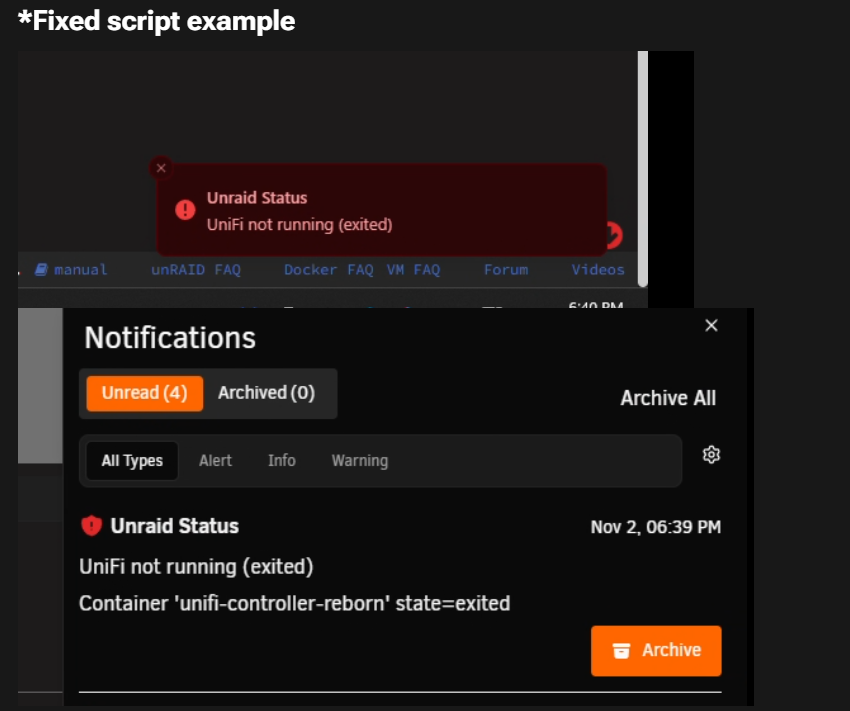
Task: Open the Docker FAQ link
Action: 329,269
